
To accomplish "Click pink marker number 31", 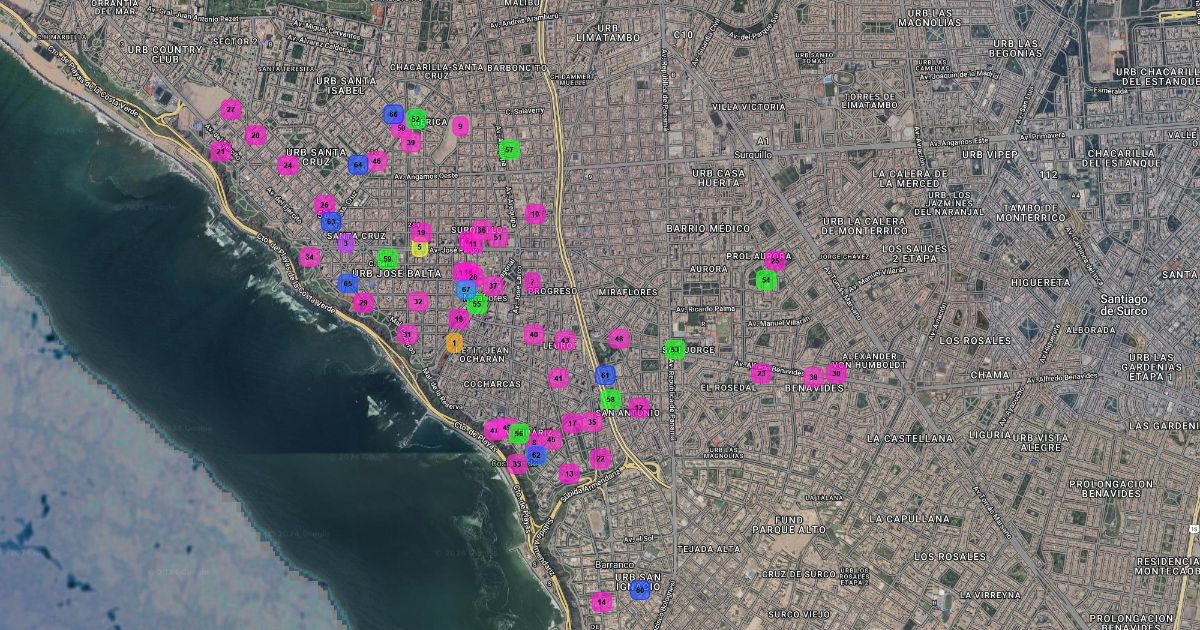I will (407, 335).
